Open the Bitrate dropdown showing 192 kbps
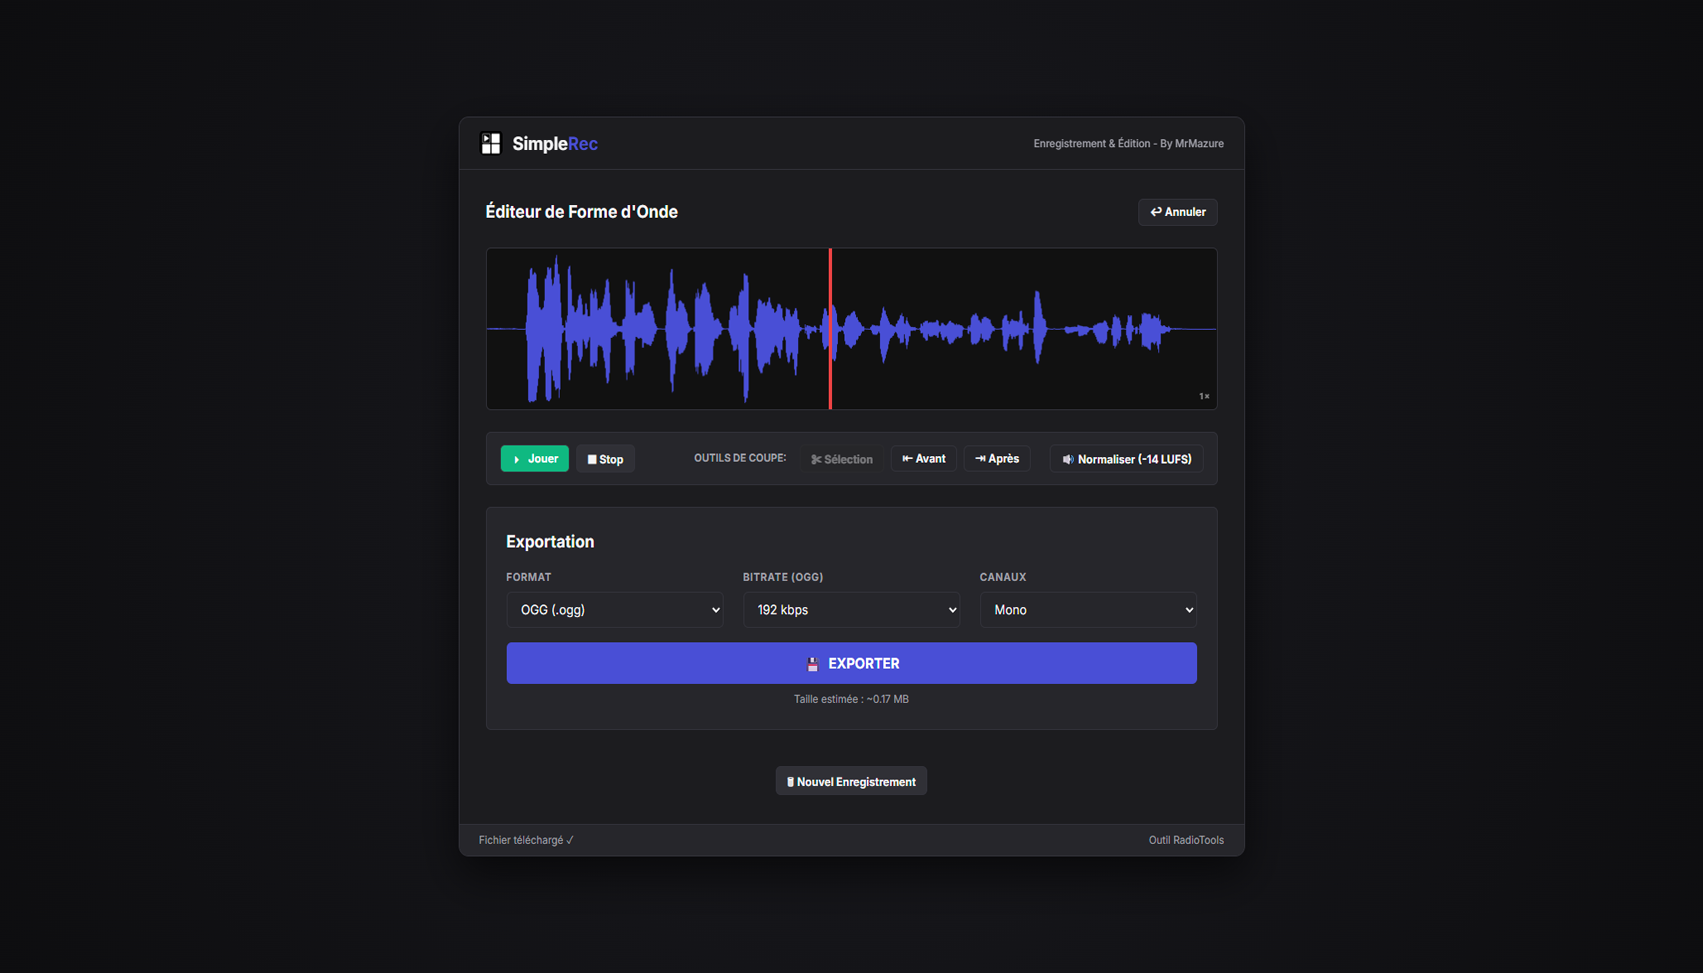The image size is (1703, 973). (851, 610)
